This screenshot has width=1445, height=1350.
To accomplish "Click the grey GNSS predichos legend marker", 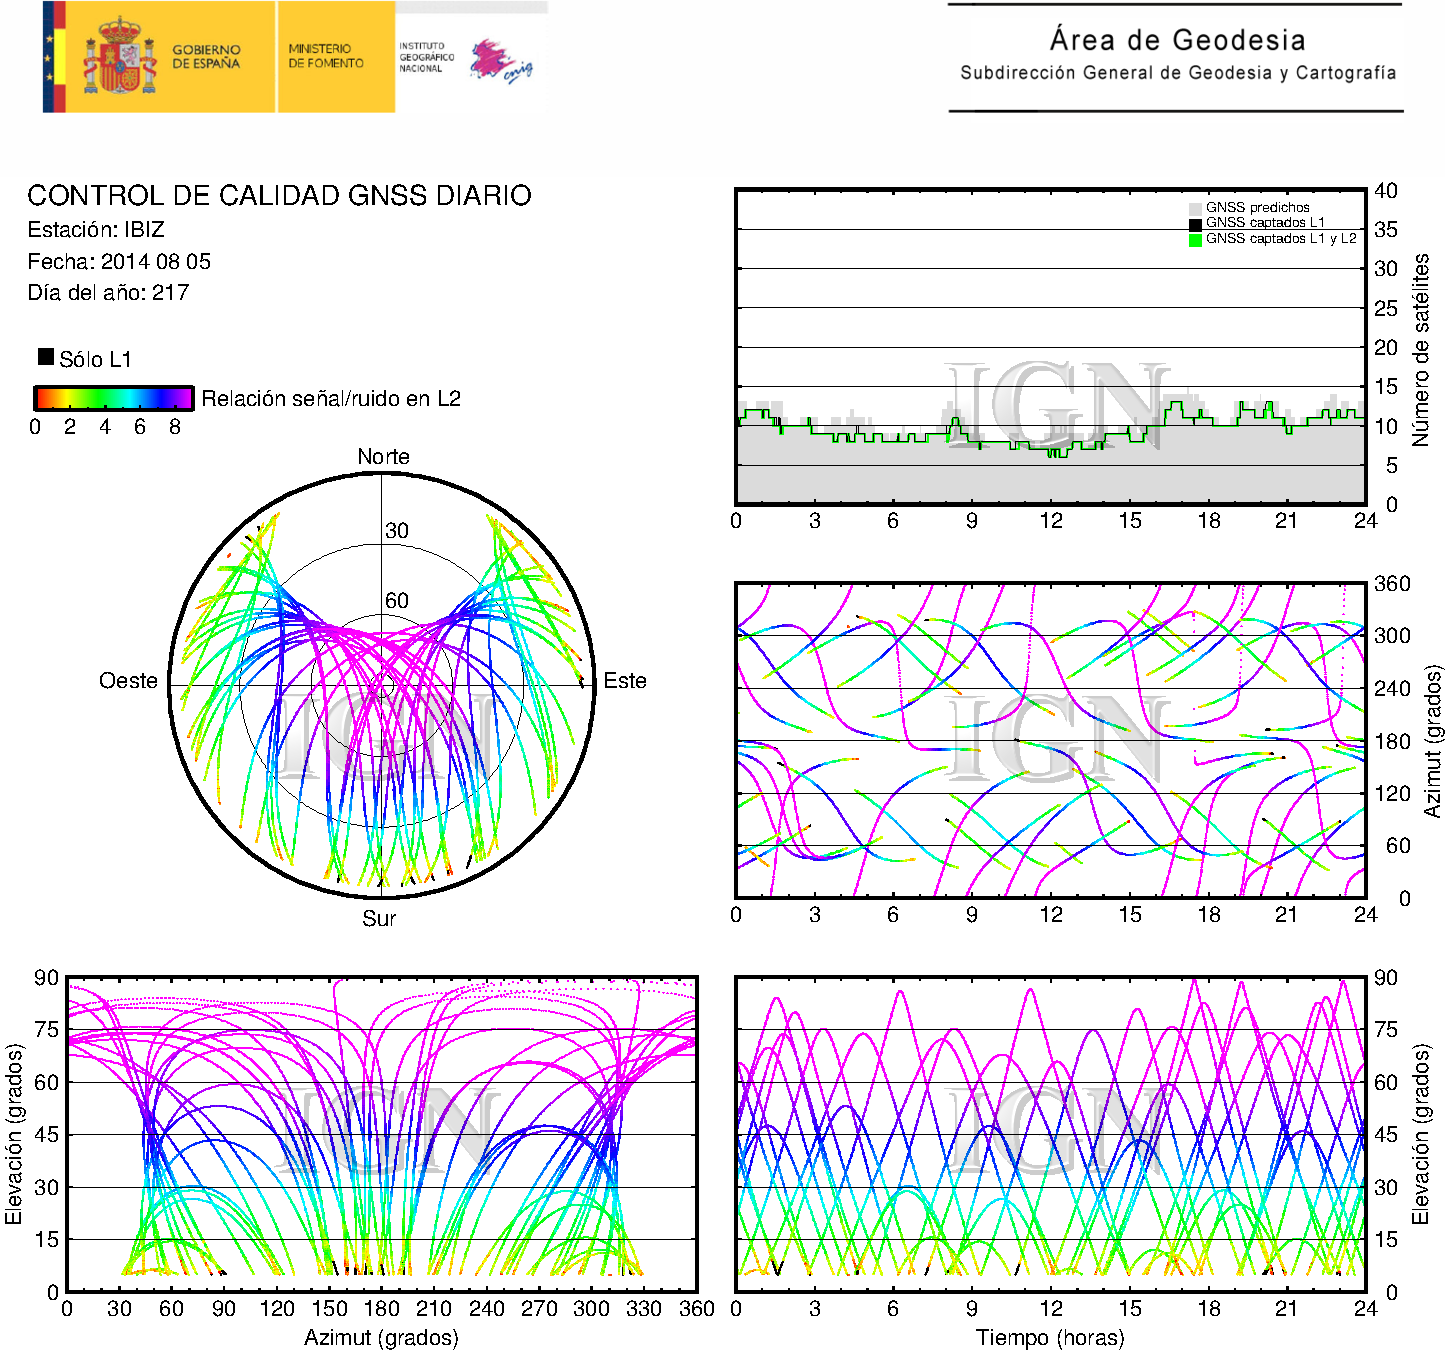I will coord(1195,208).
